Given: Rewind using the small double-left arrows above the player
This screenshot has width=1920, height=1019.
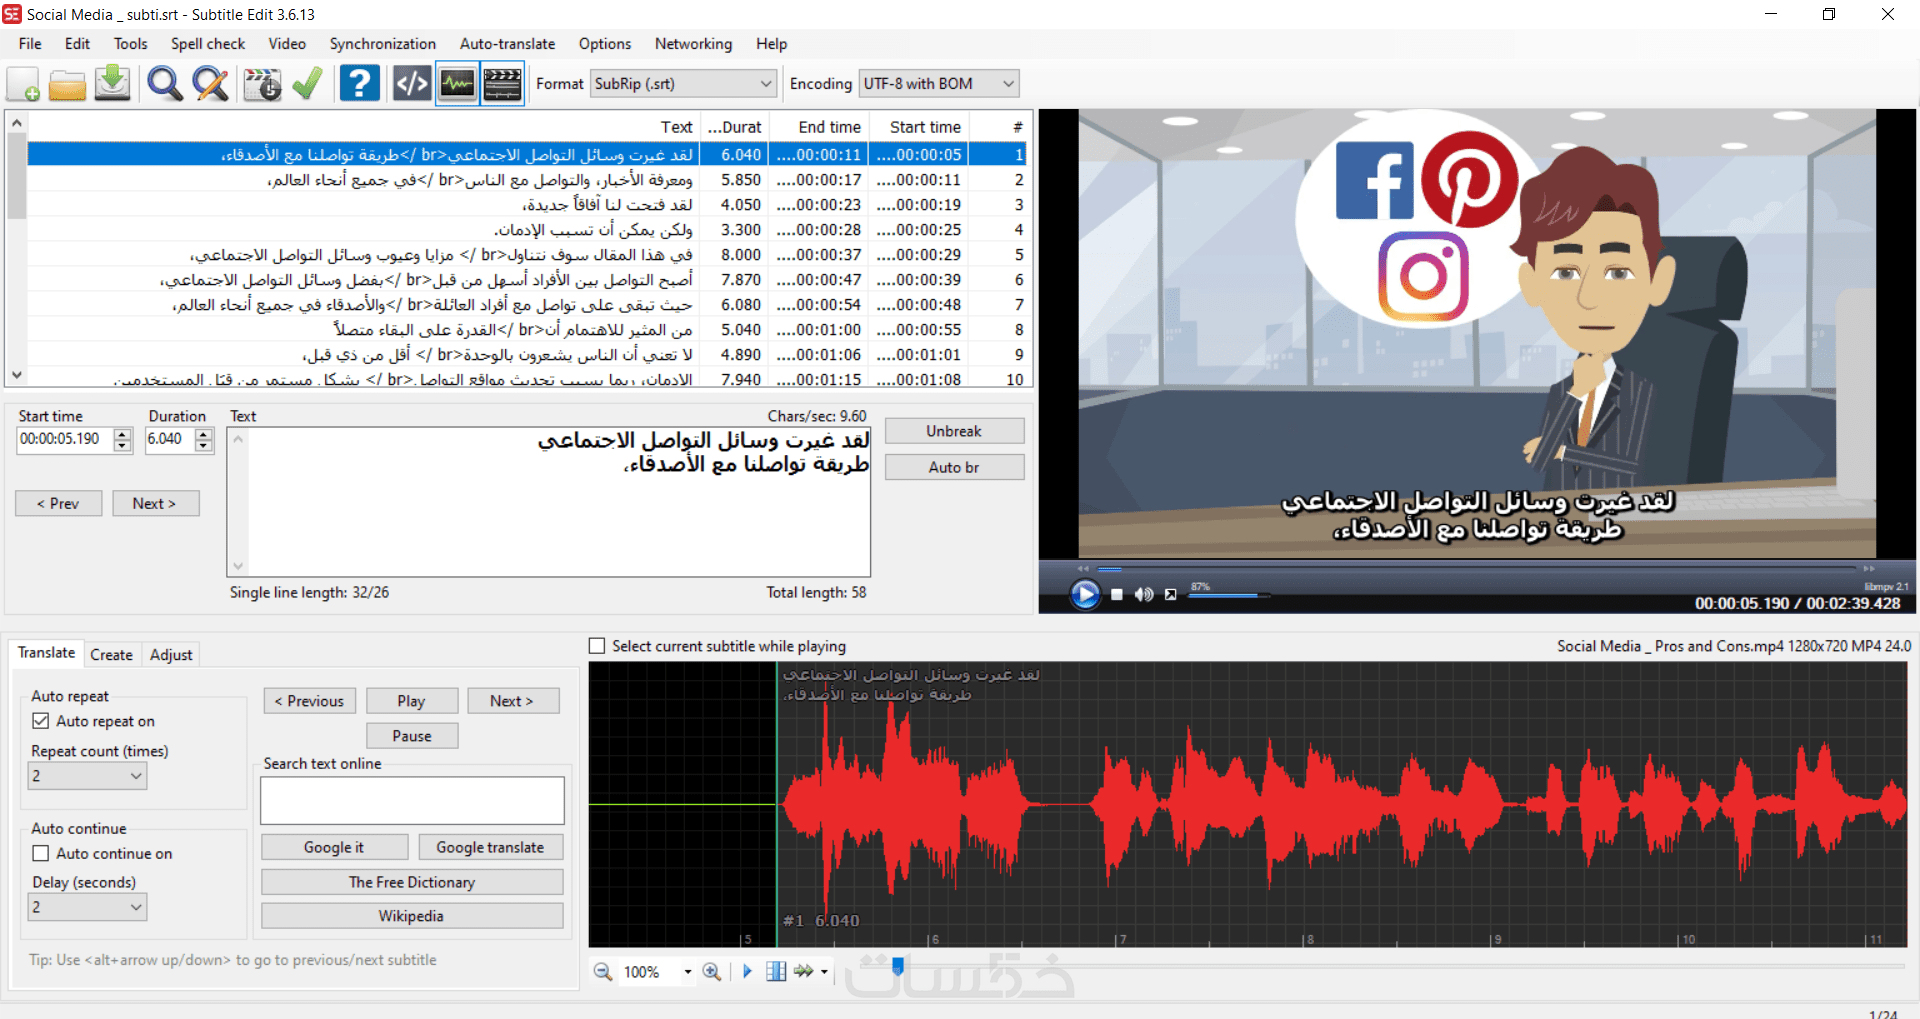Looking at the screenshot, I should (x=1083, y=568).
